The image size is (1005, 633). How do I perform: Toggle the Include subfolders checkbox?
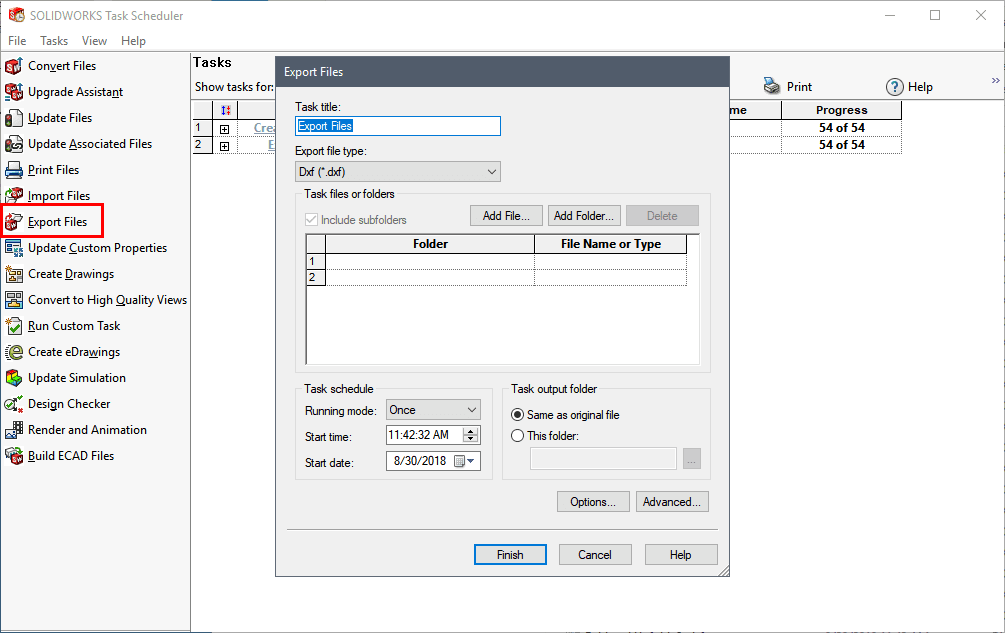coord(311,220)
